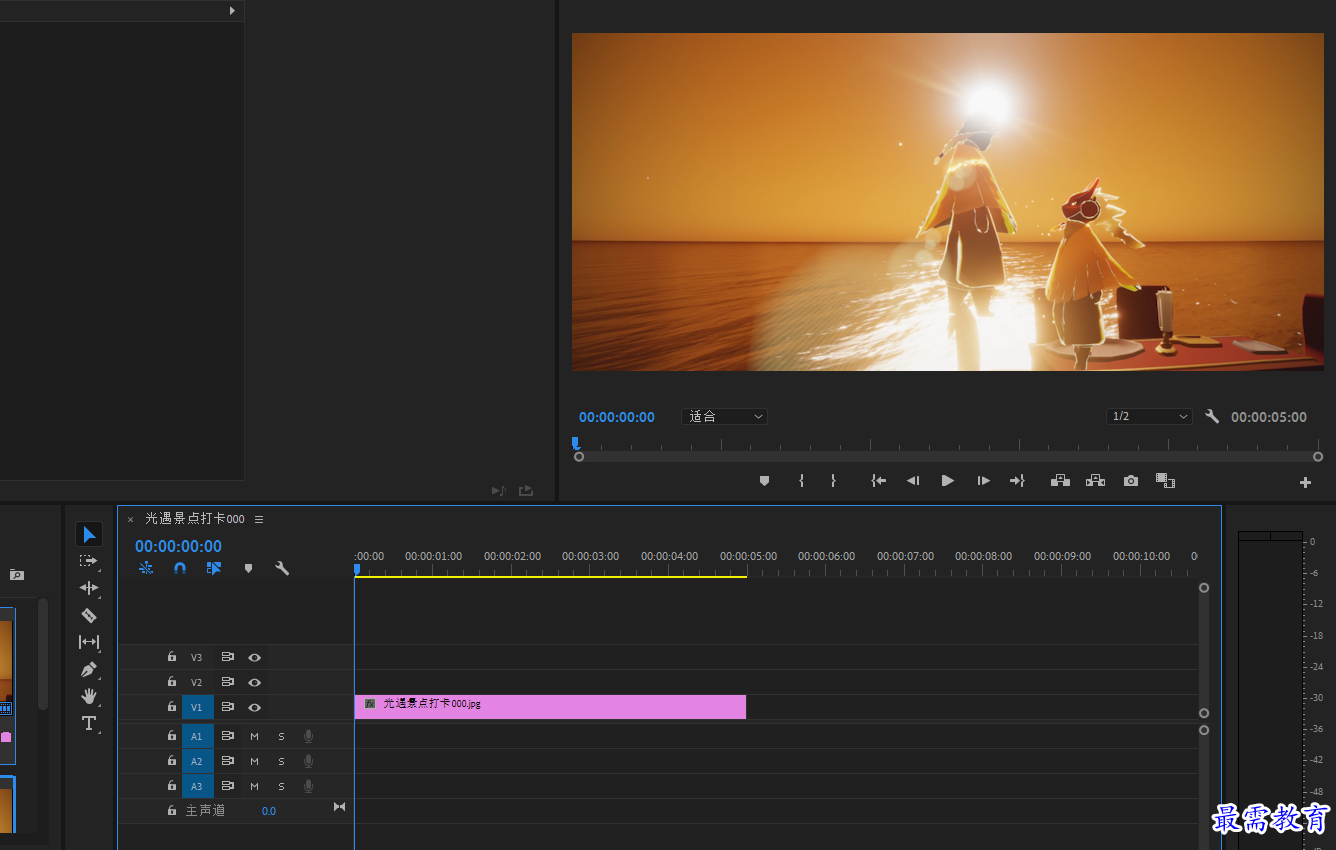Screen dimensions: 1336x850
Task: Click master track volume value 0.0
Action: click(269, 811)
